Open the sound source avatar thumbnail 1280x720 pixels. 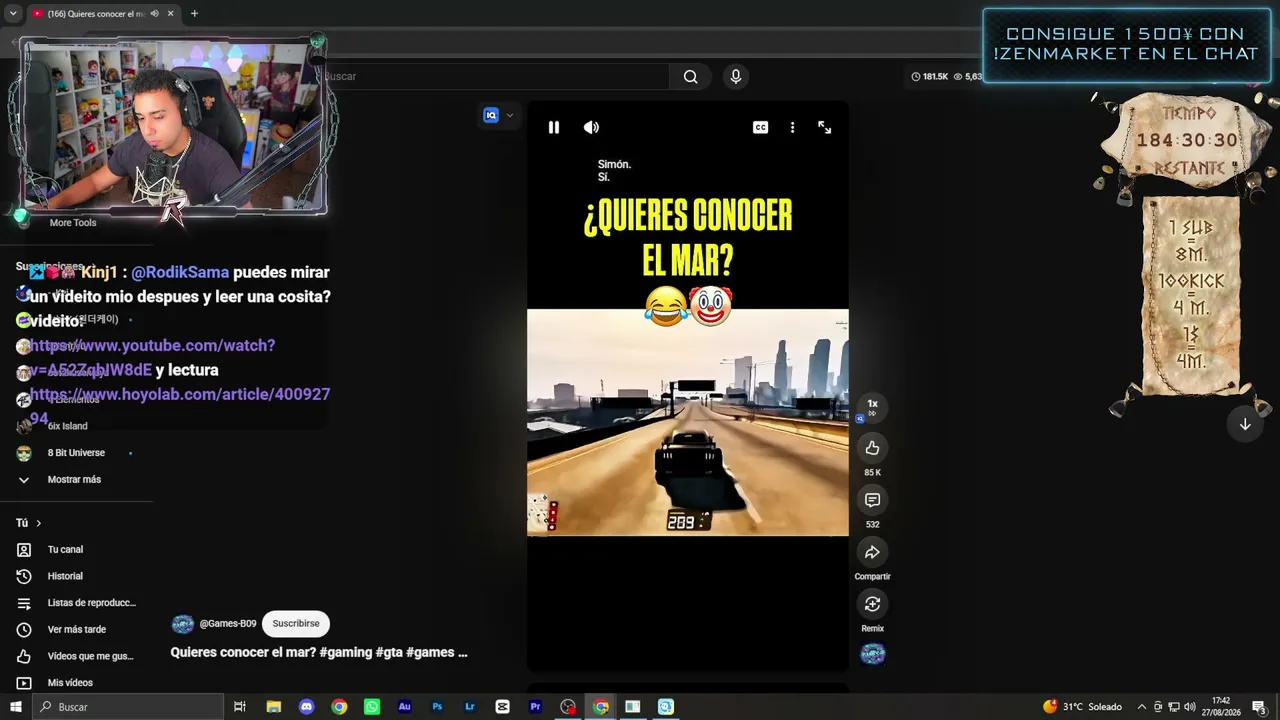873,654
